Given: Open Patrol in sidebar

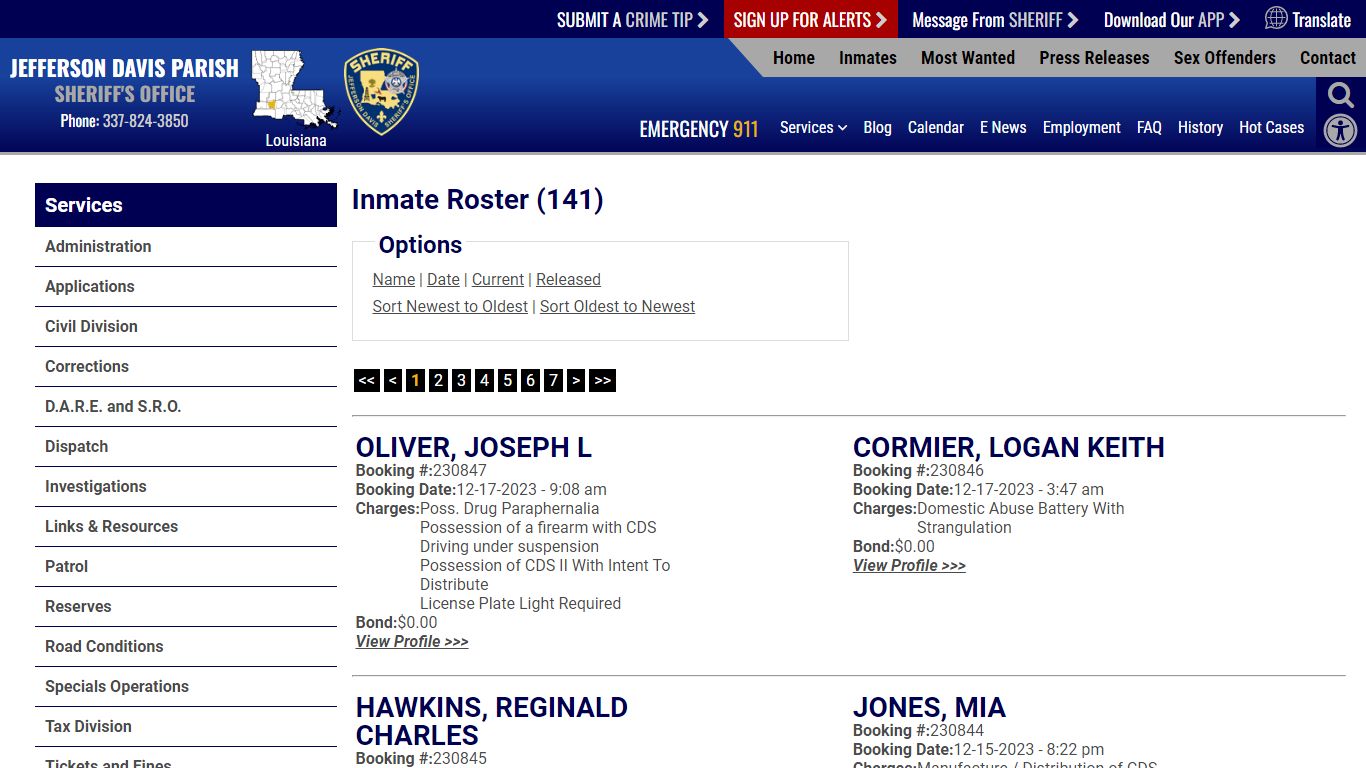Looking at the screenshot, I should click(186, 566).
